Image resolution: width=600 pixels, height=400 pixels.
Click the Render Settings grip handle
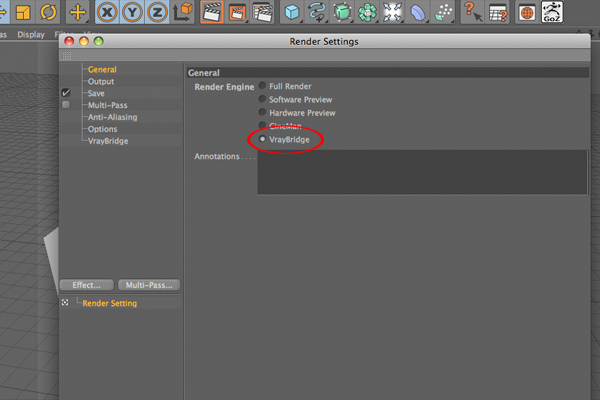66,56
